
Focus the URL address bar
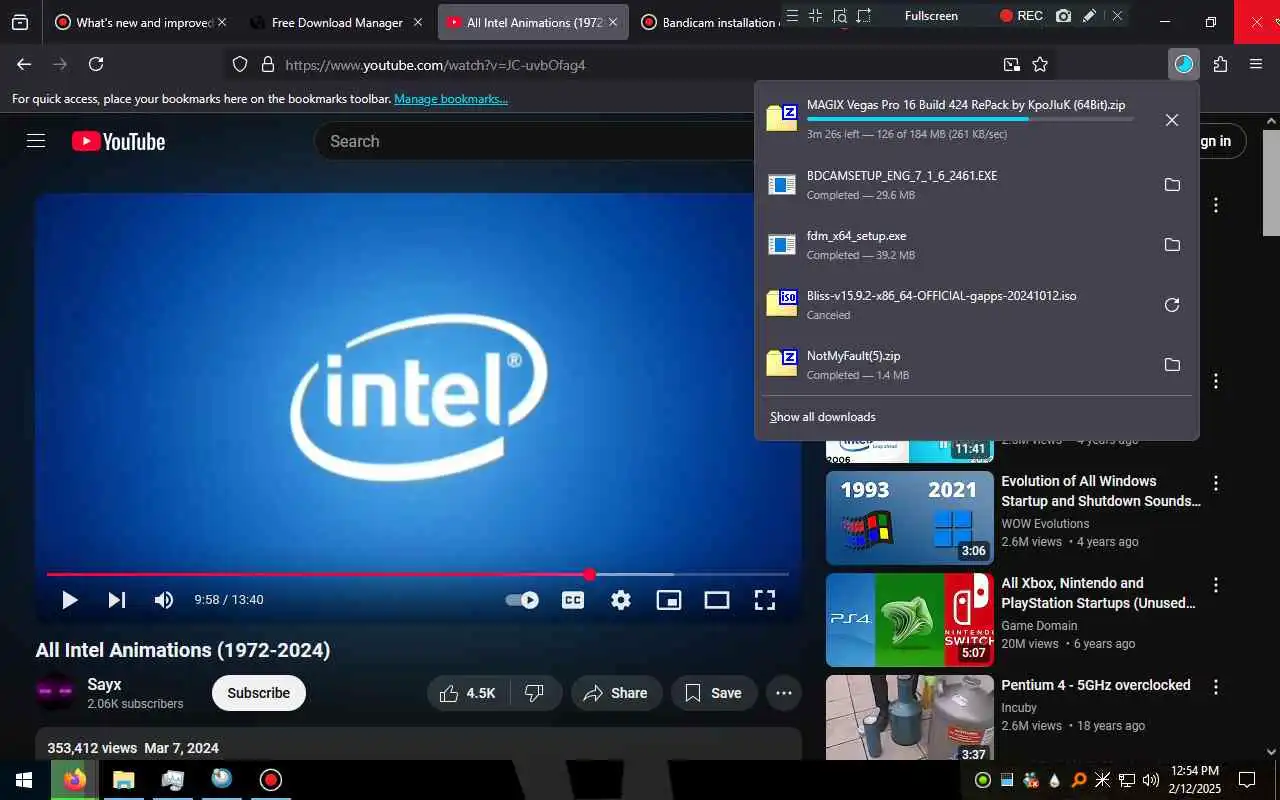(x=640, y=65)
